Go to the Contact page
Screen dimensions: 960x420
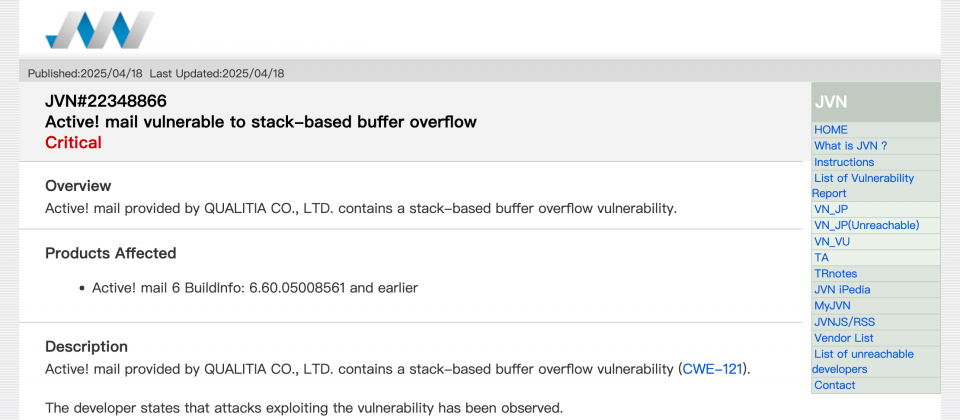pos(834,385)
